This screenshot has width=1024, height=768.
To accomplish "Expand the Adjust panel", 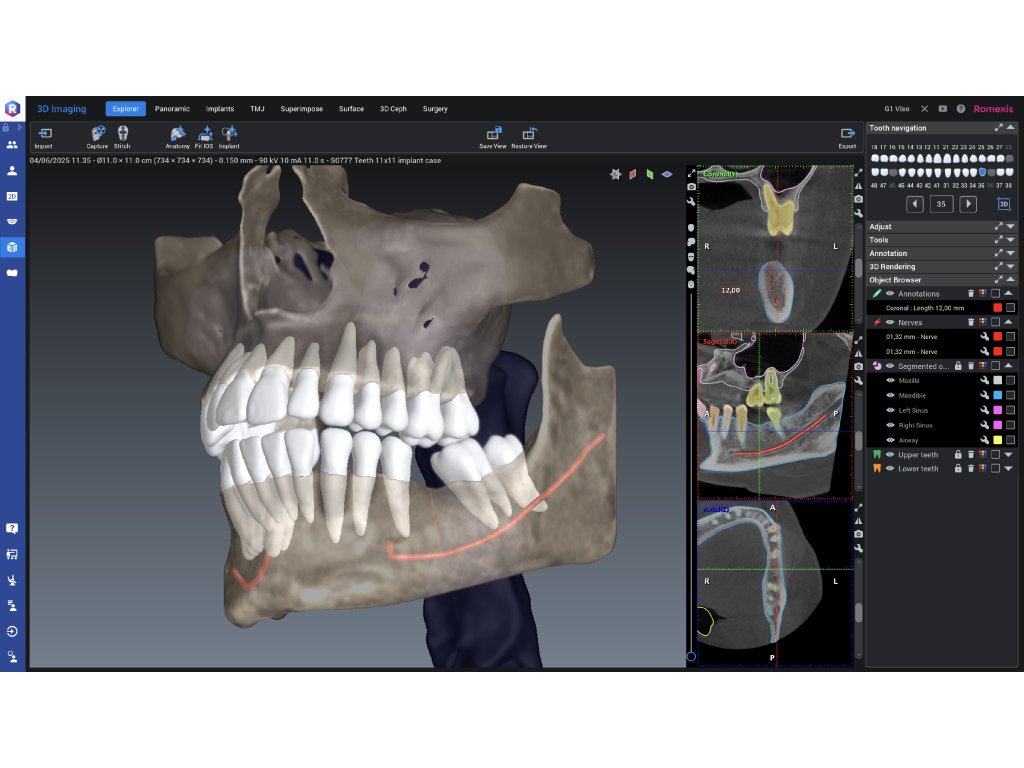I will point(1010,227).
